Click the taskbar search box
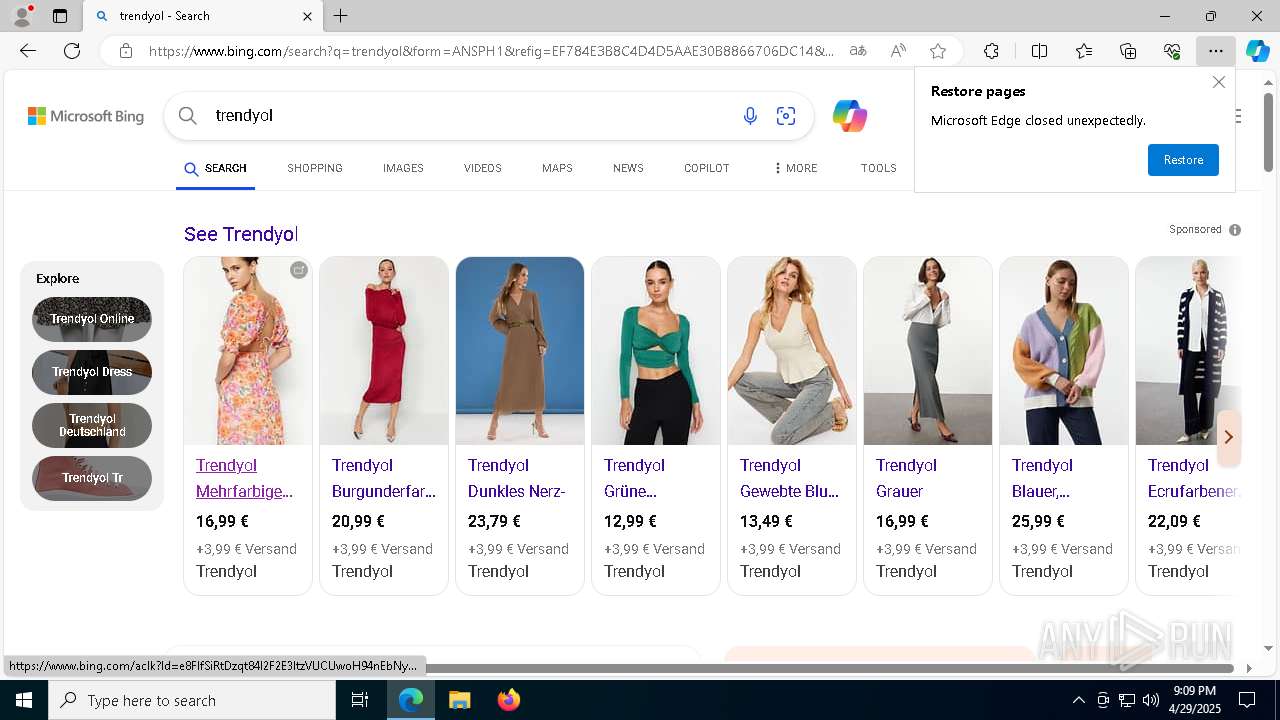 tap(192, 700)
